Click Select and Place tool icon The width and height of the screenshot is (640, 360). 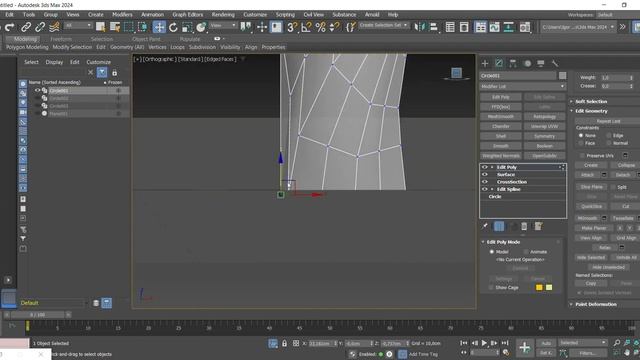pos(201,27)
